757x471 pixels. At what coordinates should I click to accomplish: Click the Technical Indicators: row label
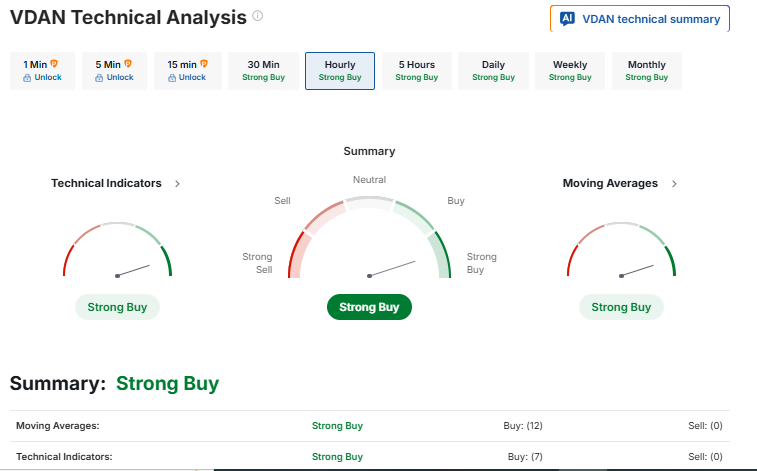coord(64,457)
